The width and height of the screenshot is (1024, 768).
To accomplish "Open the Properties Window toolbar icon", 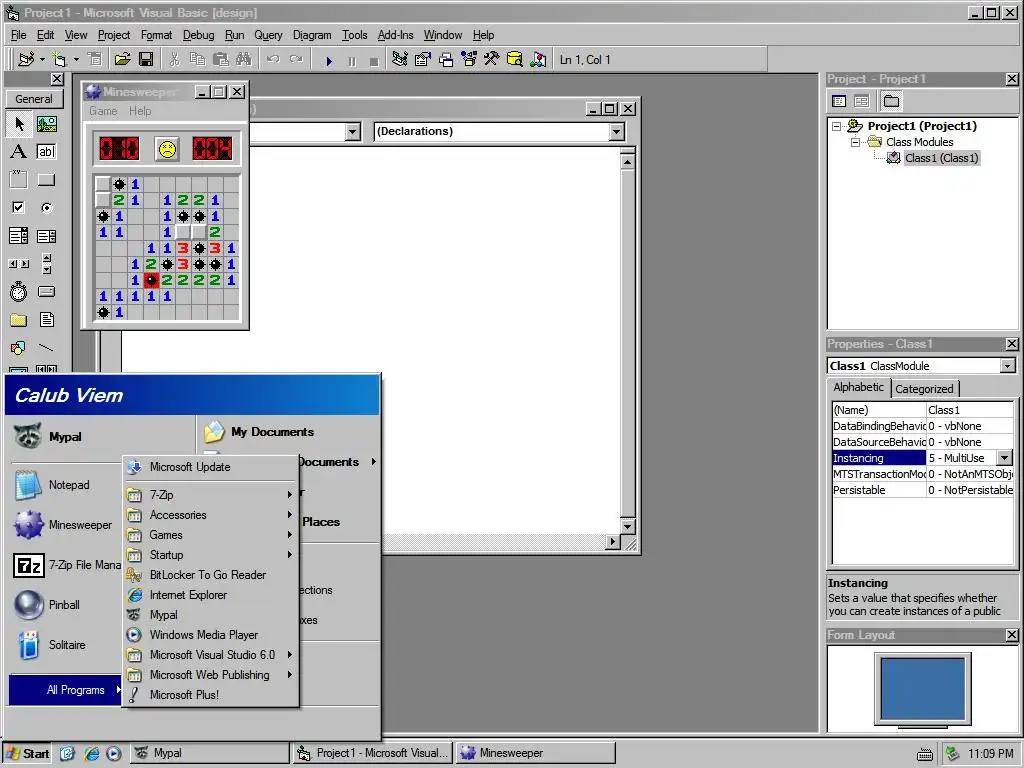I will pyautogui.click(x=423, y=60).
